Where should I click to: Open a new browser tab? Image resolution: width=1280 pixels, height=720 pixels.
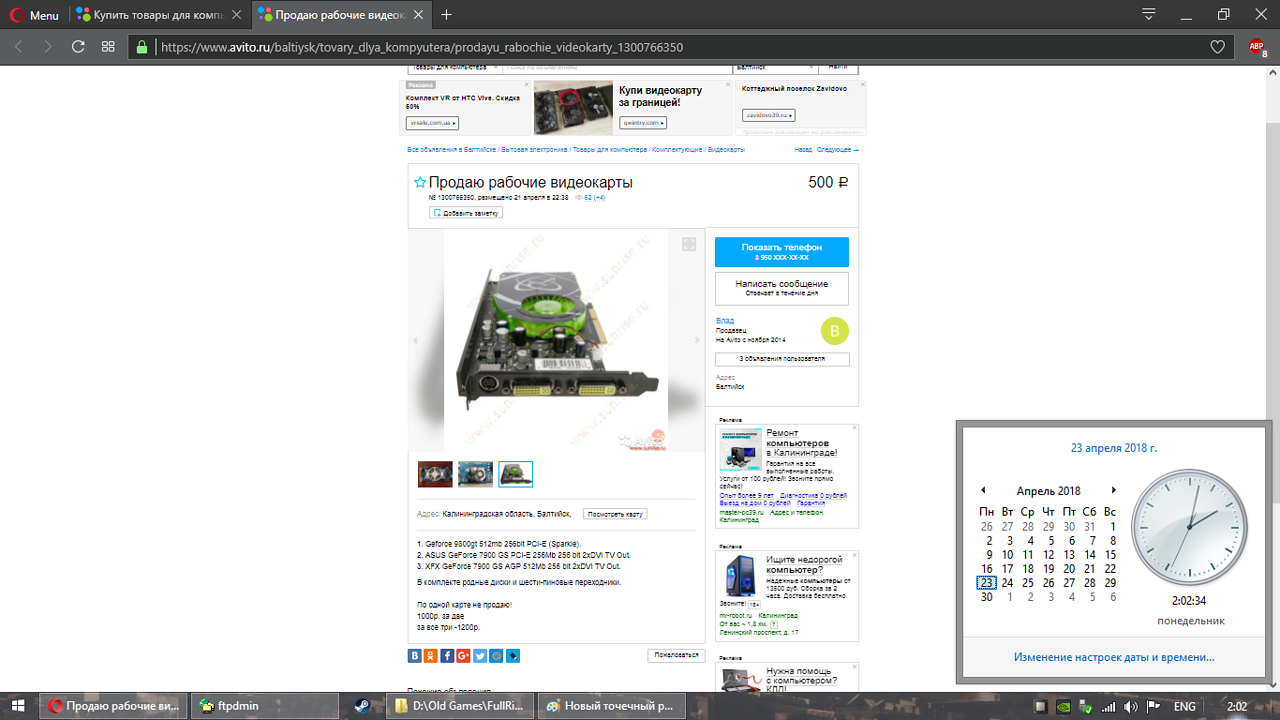[447, 15]
